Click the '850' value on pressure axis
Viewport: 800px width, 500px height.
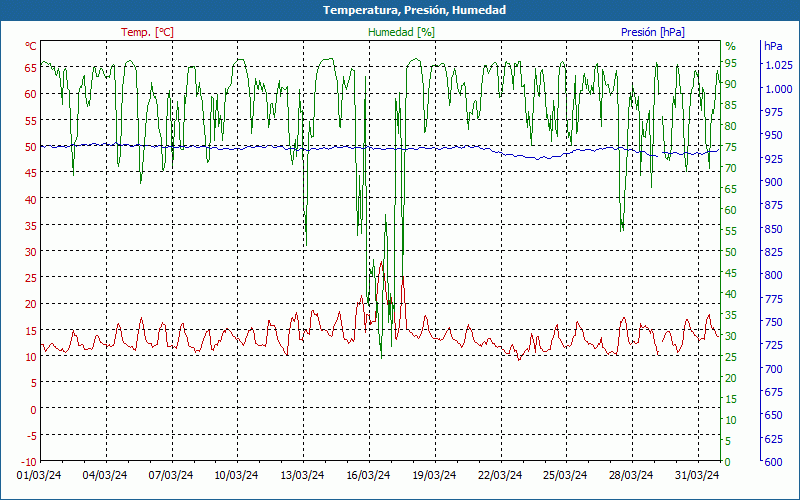[772, 229]
